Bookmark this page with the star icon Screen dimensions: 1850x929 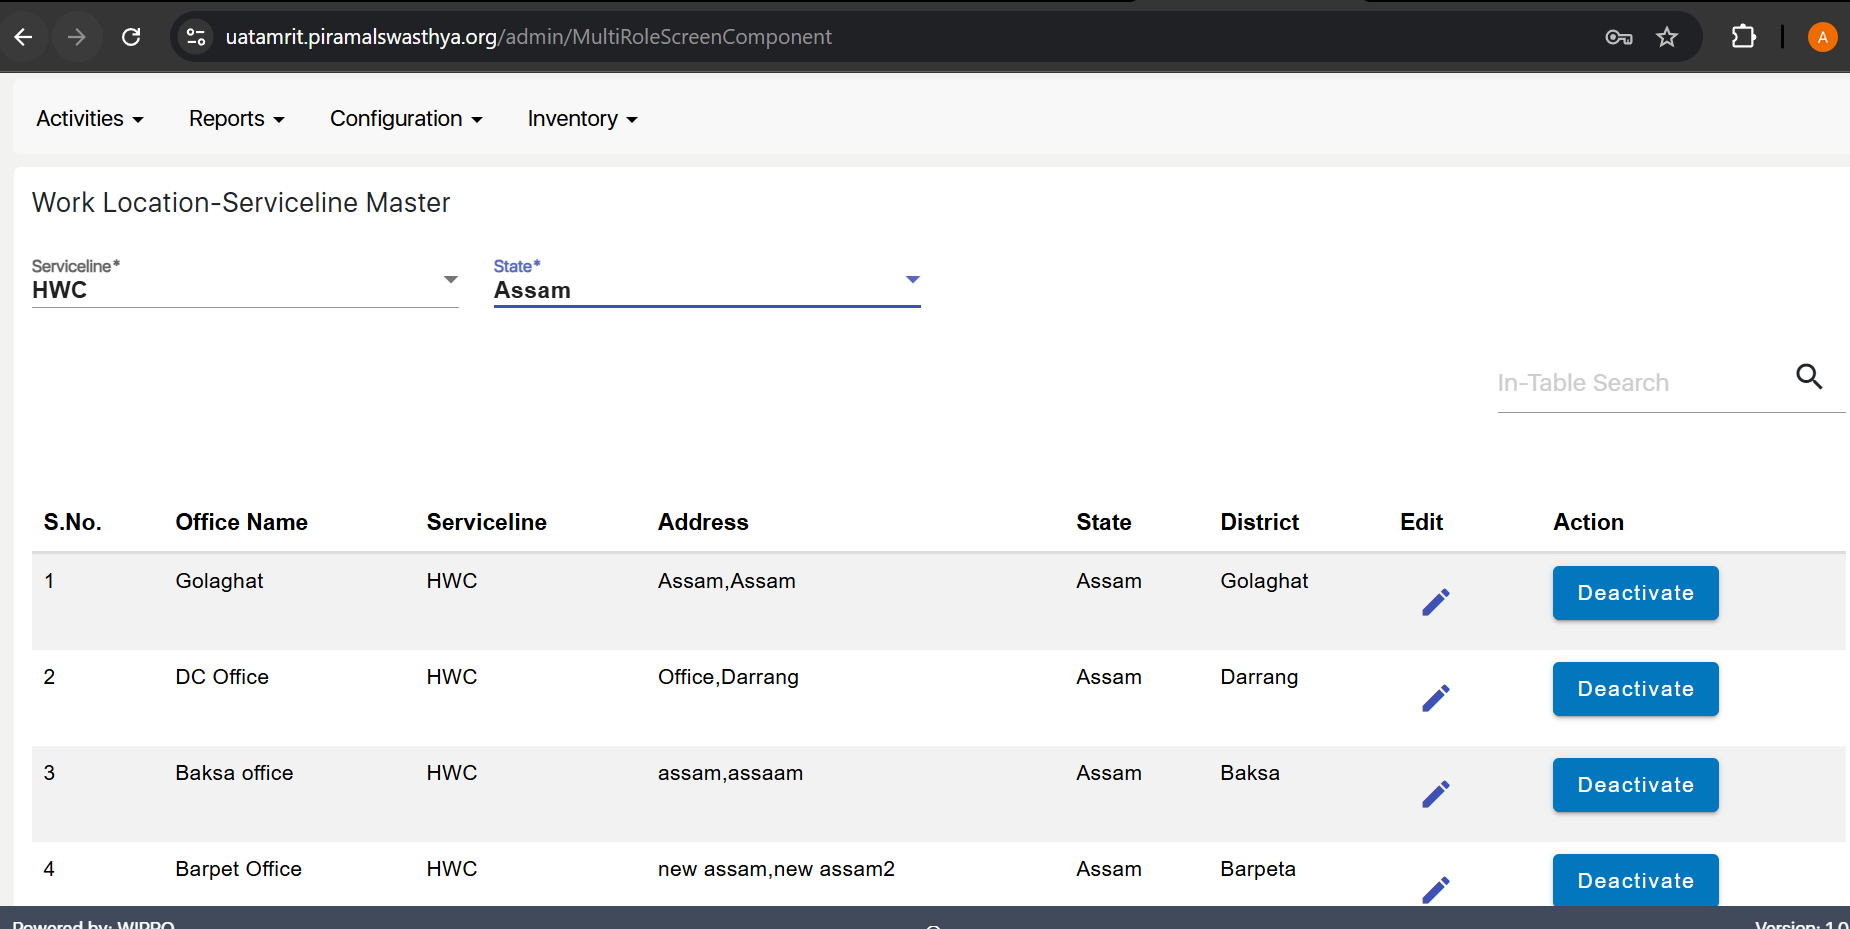(x=1667, y=37)
